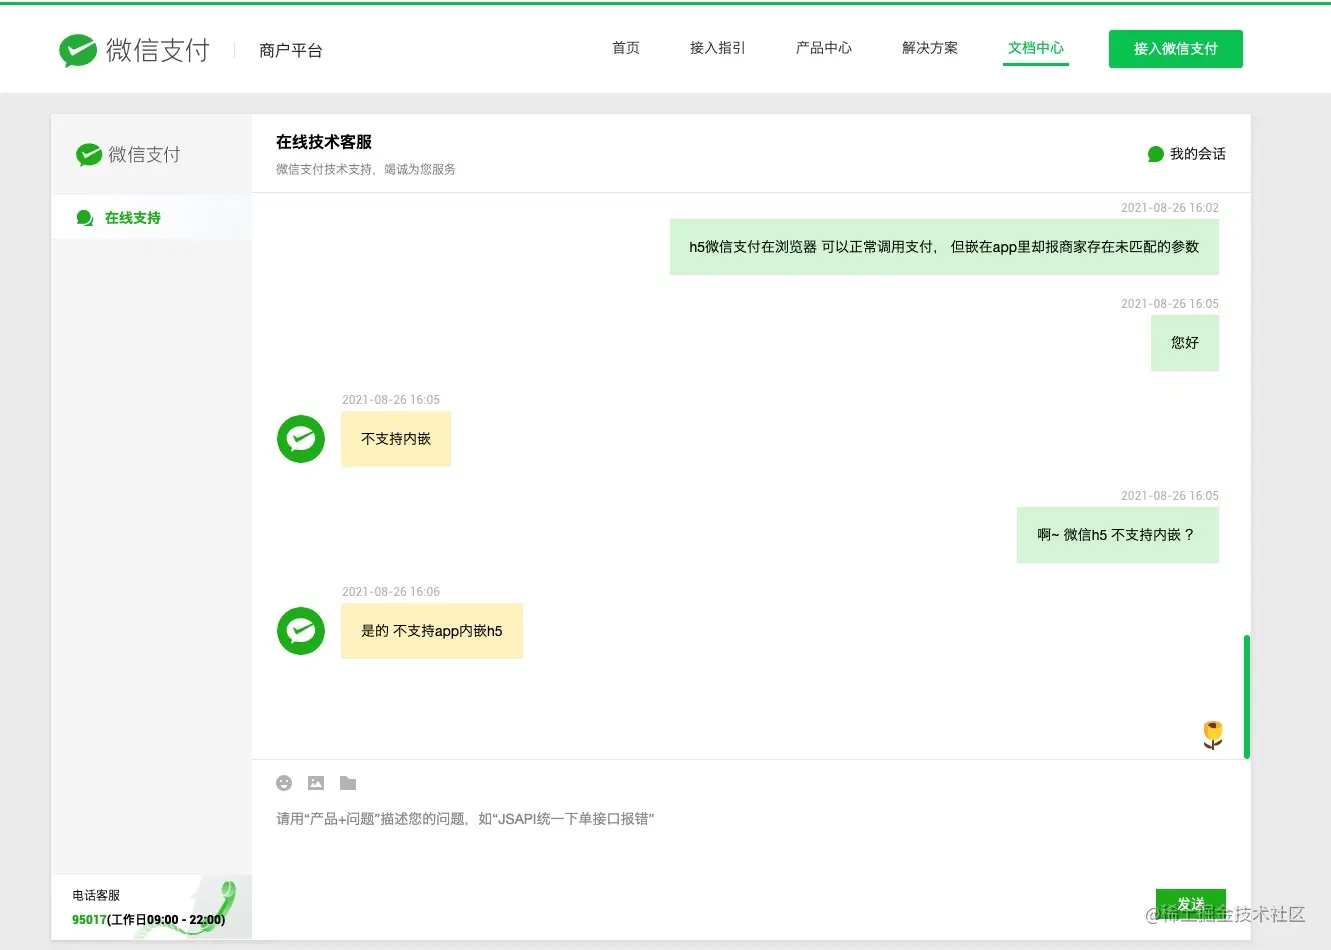Click the message 是的 不支持app内嵌h5

[x=432, y=631]
